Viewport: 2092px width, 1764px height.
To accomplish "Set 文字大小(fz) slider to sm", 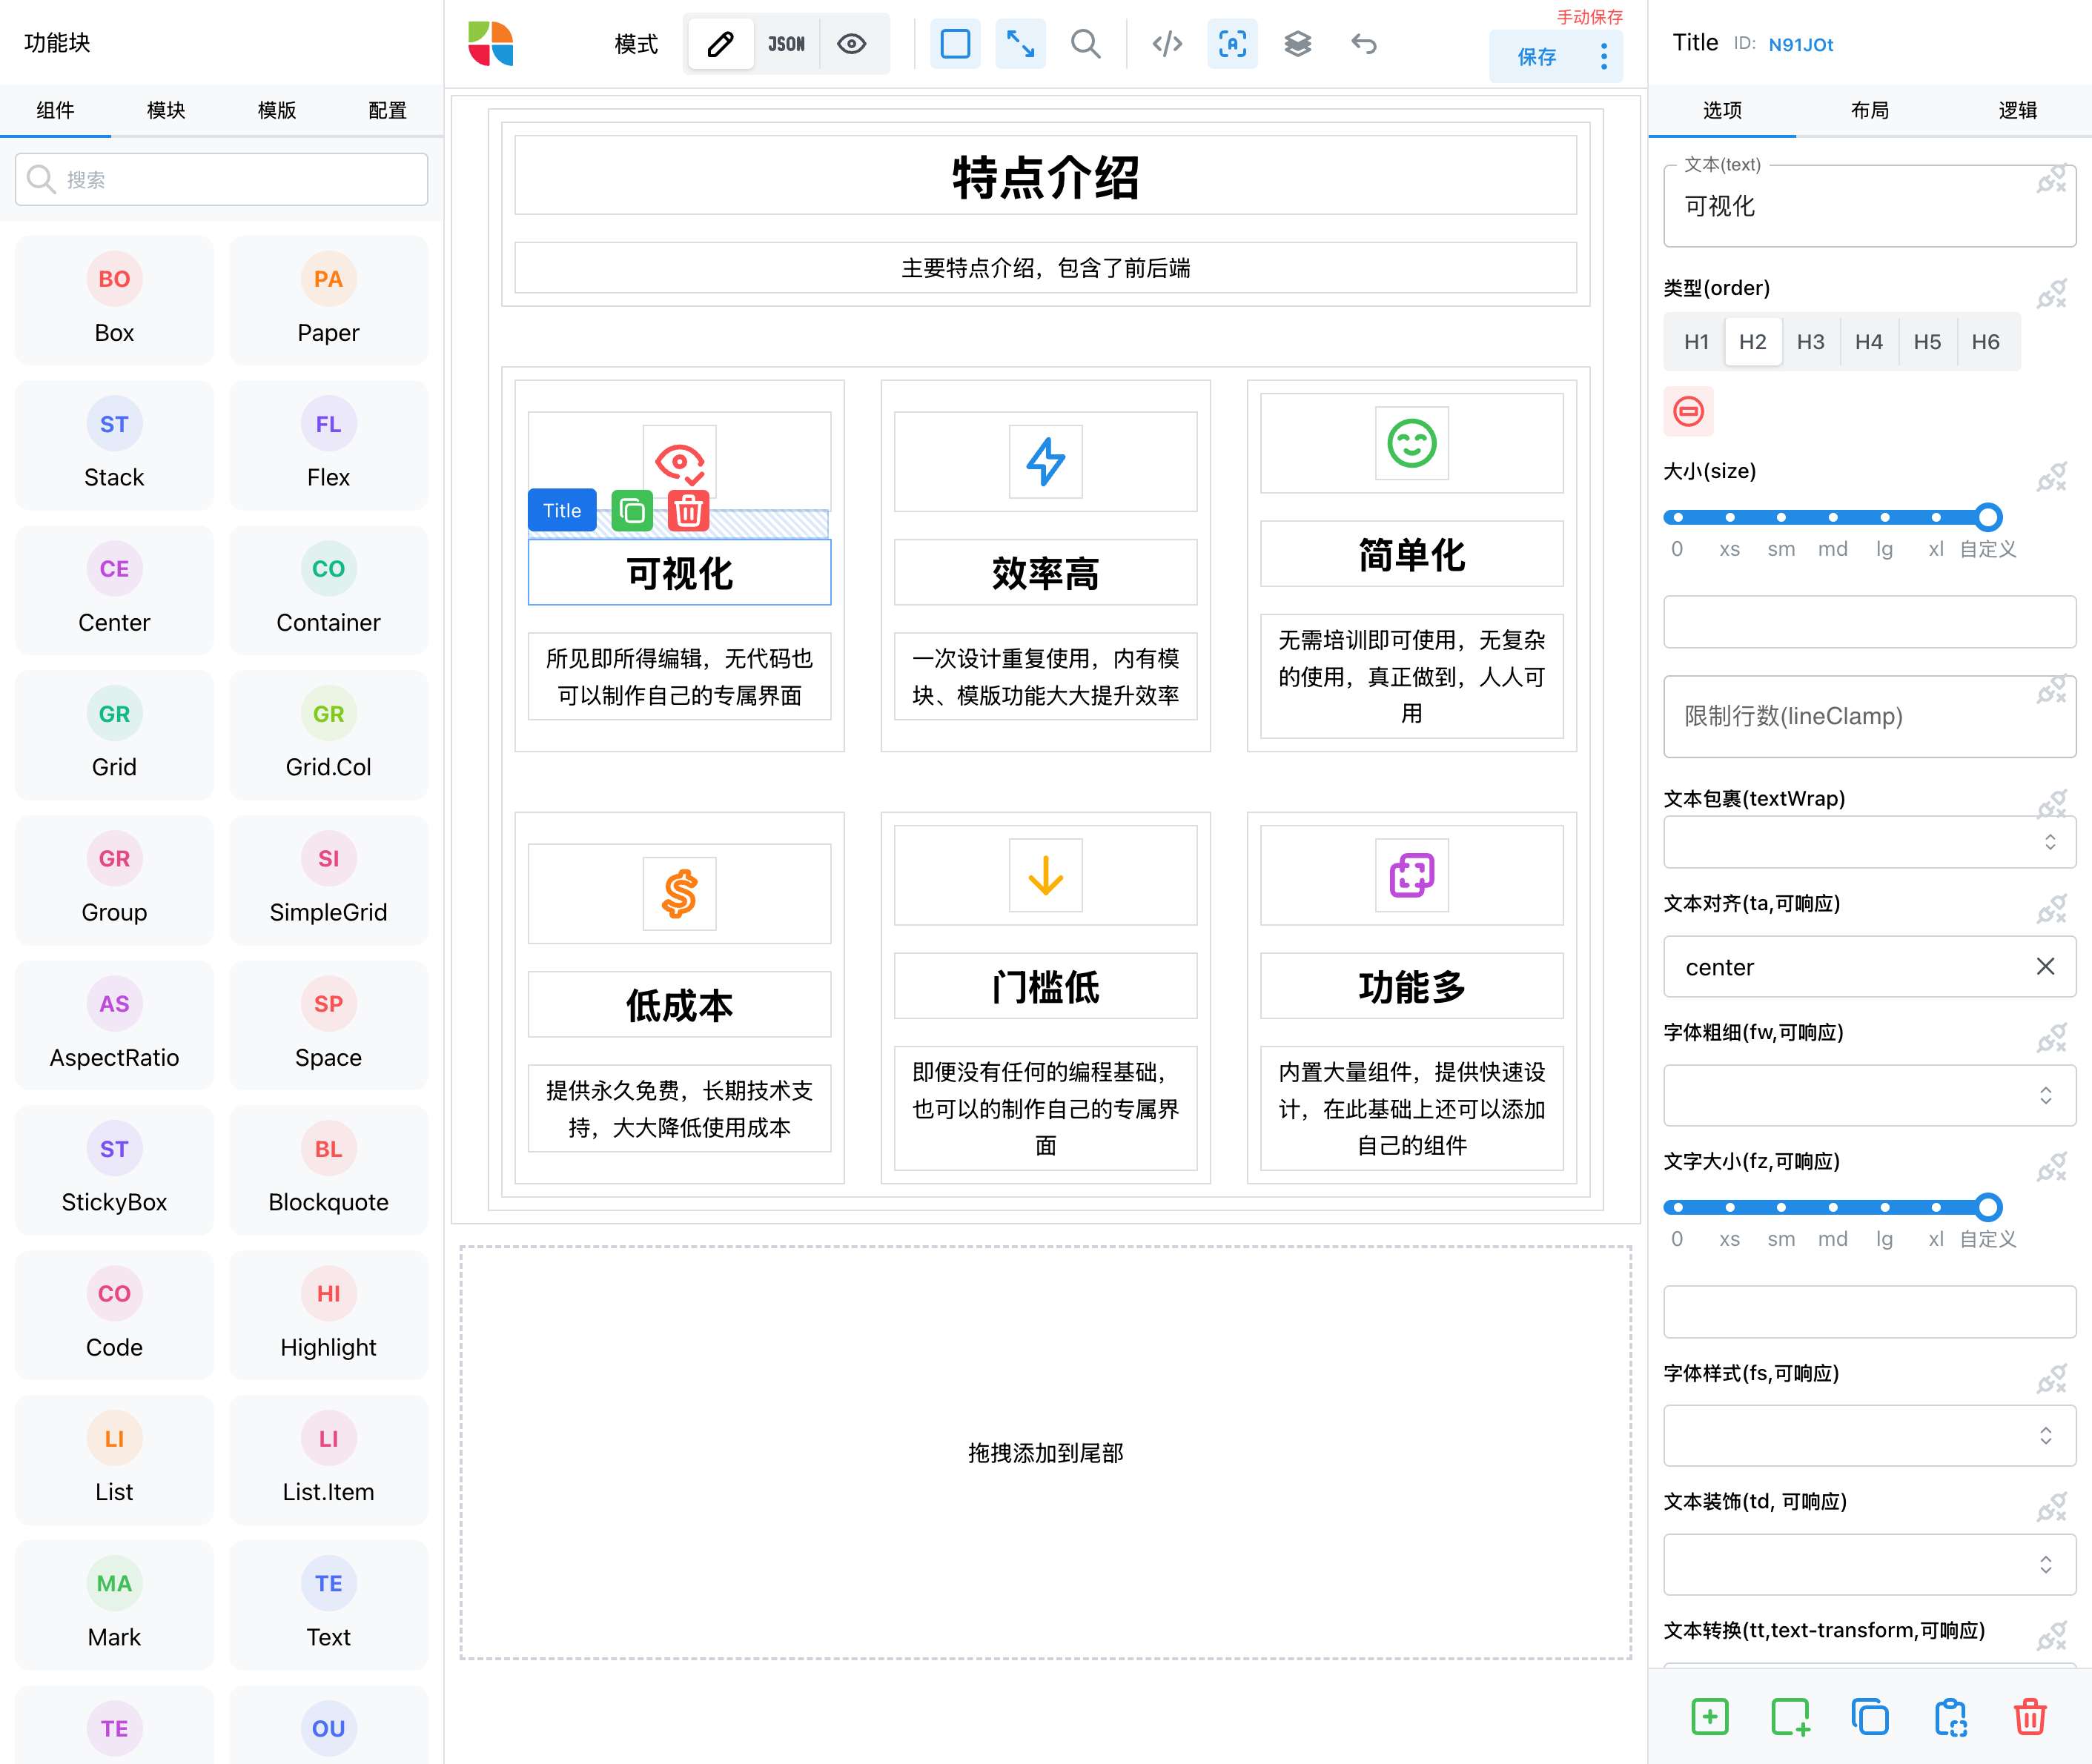I will coord(1780,1207).
